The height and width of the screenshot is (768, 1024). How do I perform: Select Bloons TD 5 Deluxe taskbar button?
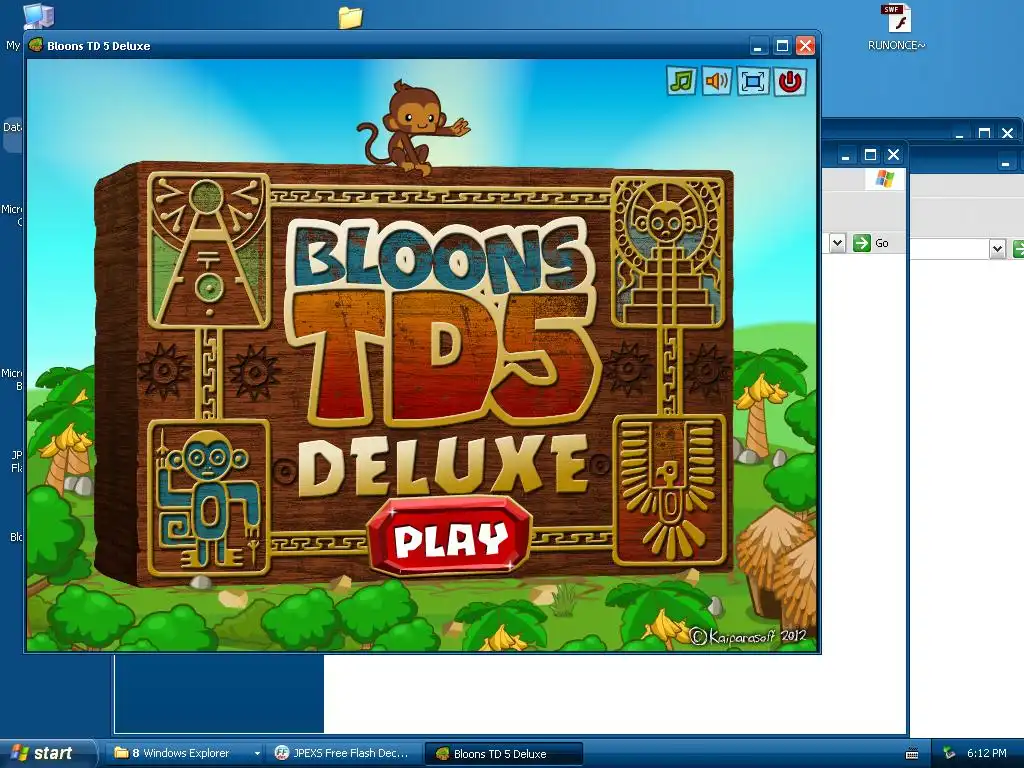tap(504, 754)
